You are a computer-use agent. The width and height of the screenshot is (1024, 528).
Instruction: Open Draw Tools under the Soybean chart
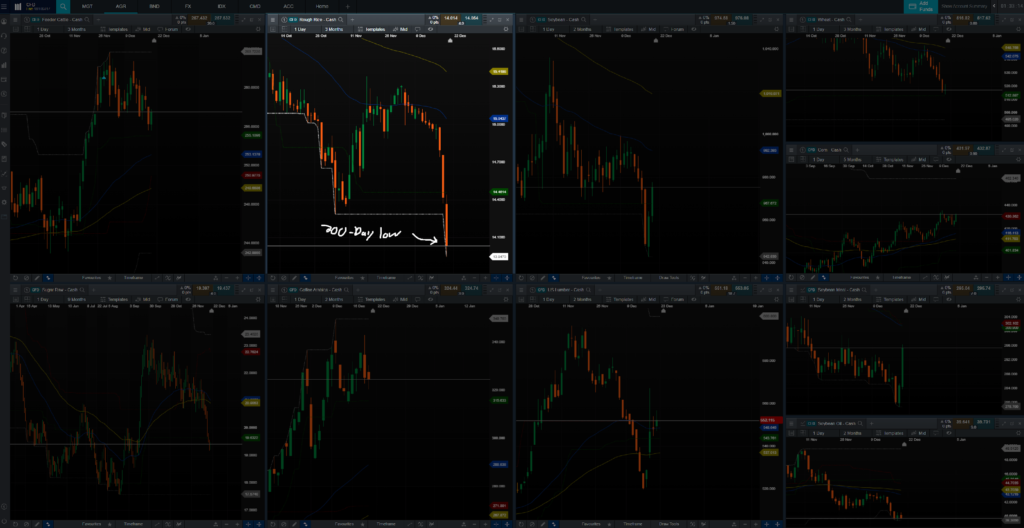coord(669,278)
